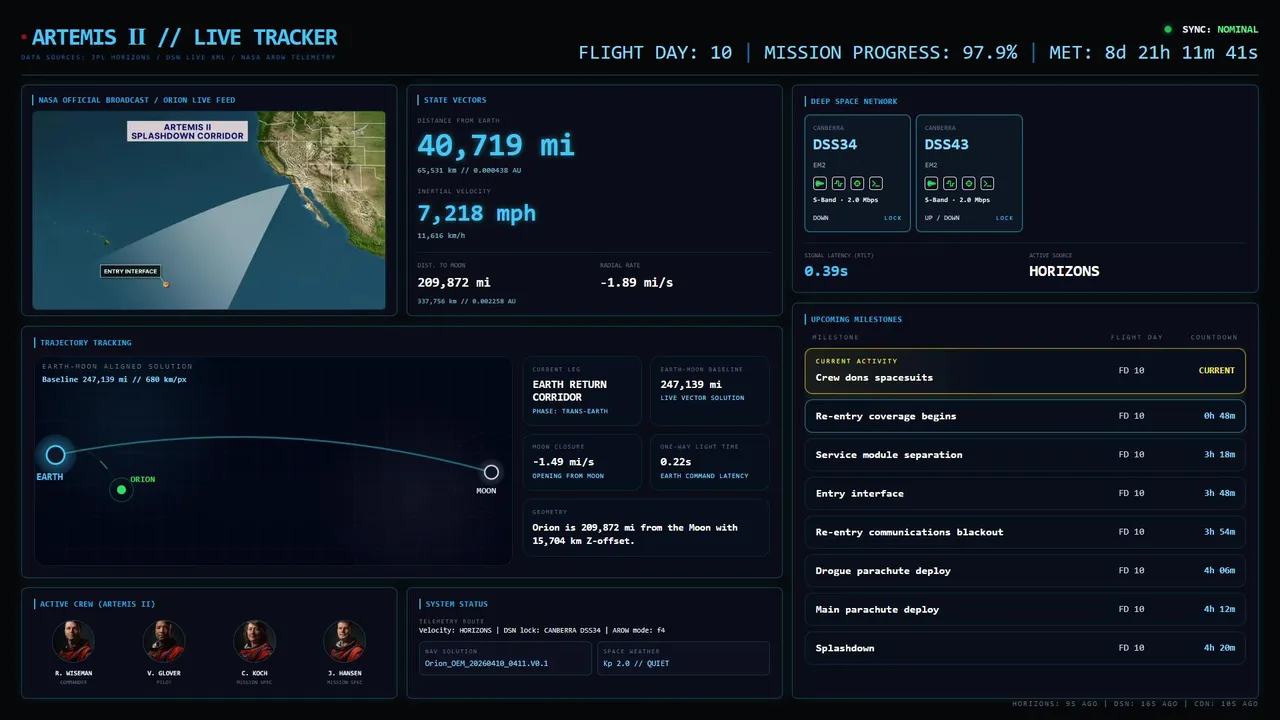The image size is (1280, 720).
Task: Open J. Hansen's crew portrait
Action: 344,641
